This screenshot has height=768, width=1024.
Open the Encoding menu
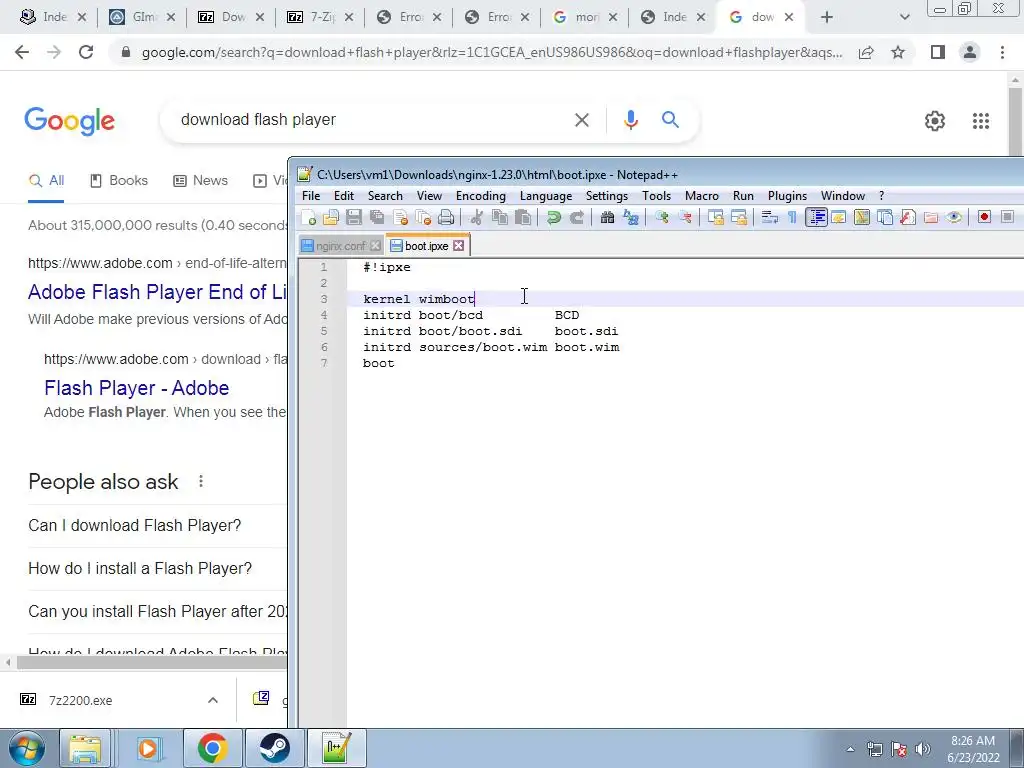coord(481,196)
